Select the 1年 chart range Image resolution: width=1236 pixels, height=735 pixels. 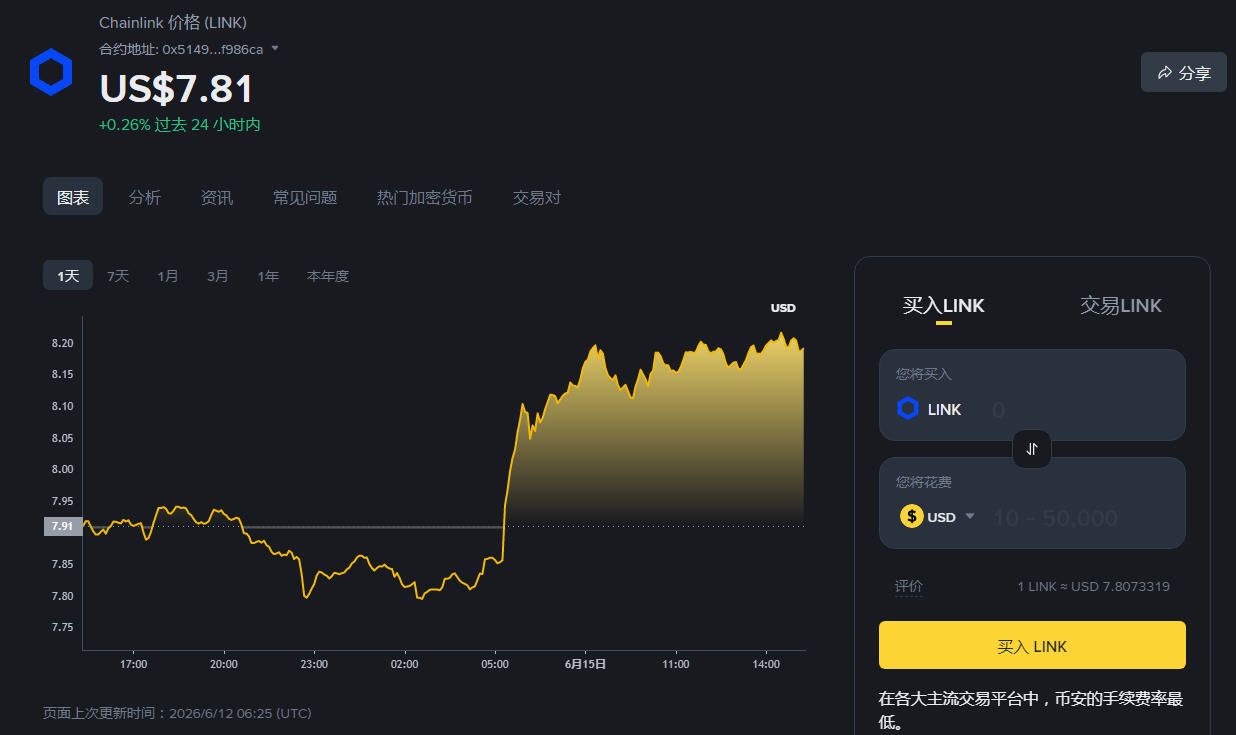tap(268, 275)
